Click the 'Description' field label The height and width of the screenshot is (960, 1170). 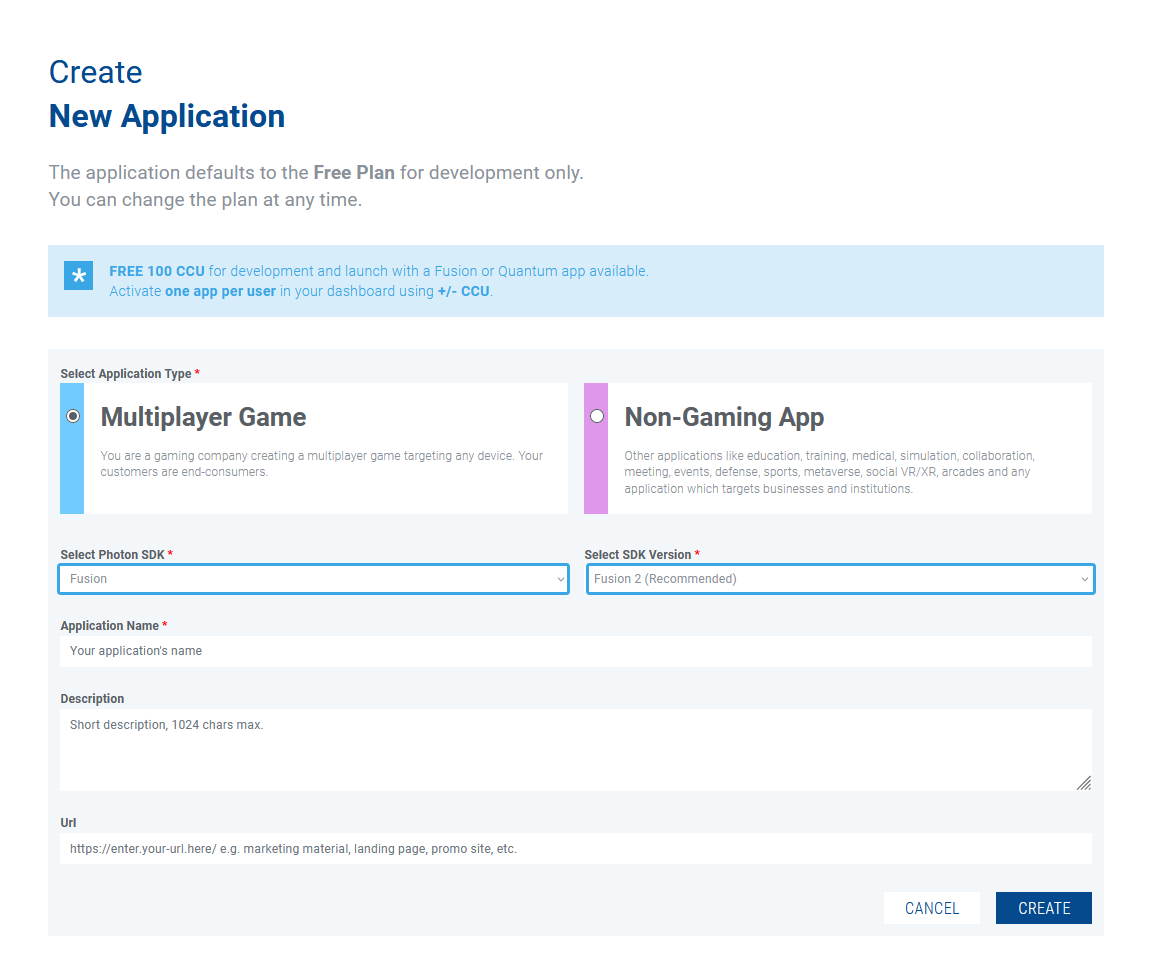(92, 699)
